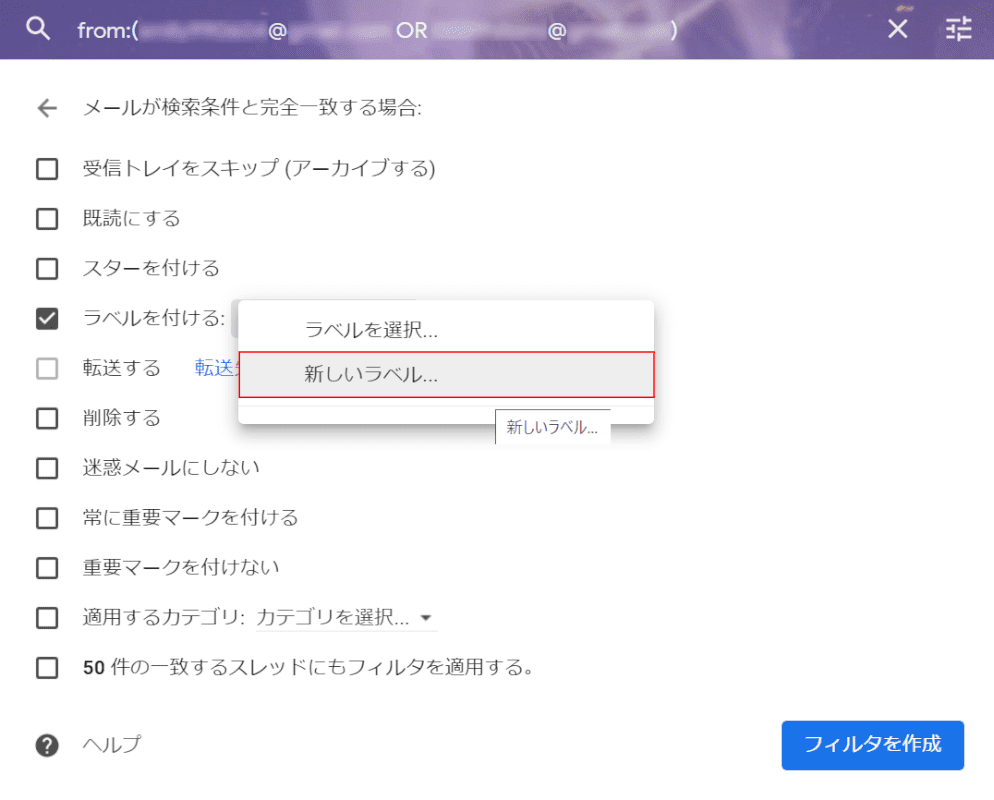This screenshot has width=994, height=800.
Task: Tick スターを付ける checkbox
Action: (47, 269)
